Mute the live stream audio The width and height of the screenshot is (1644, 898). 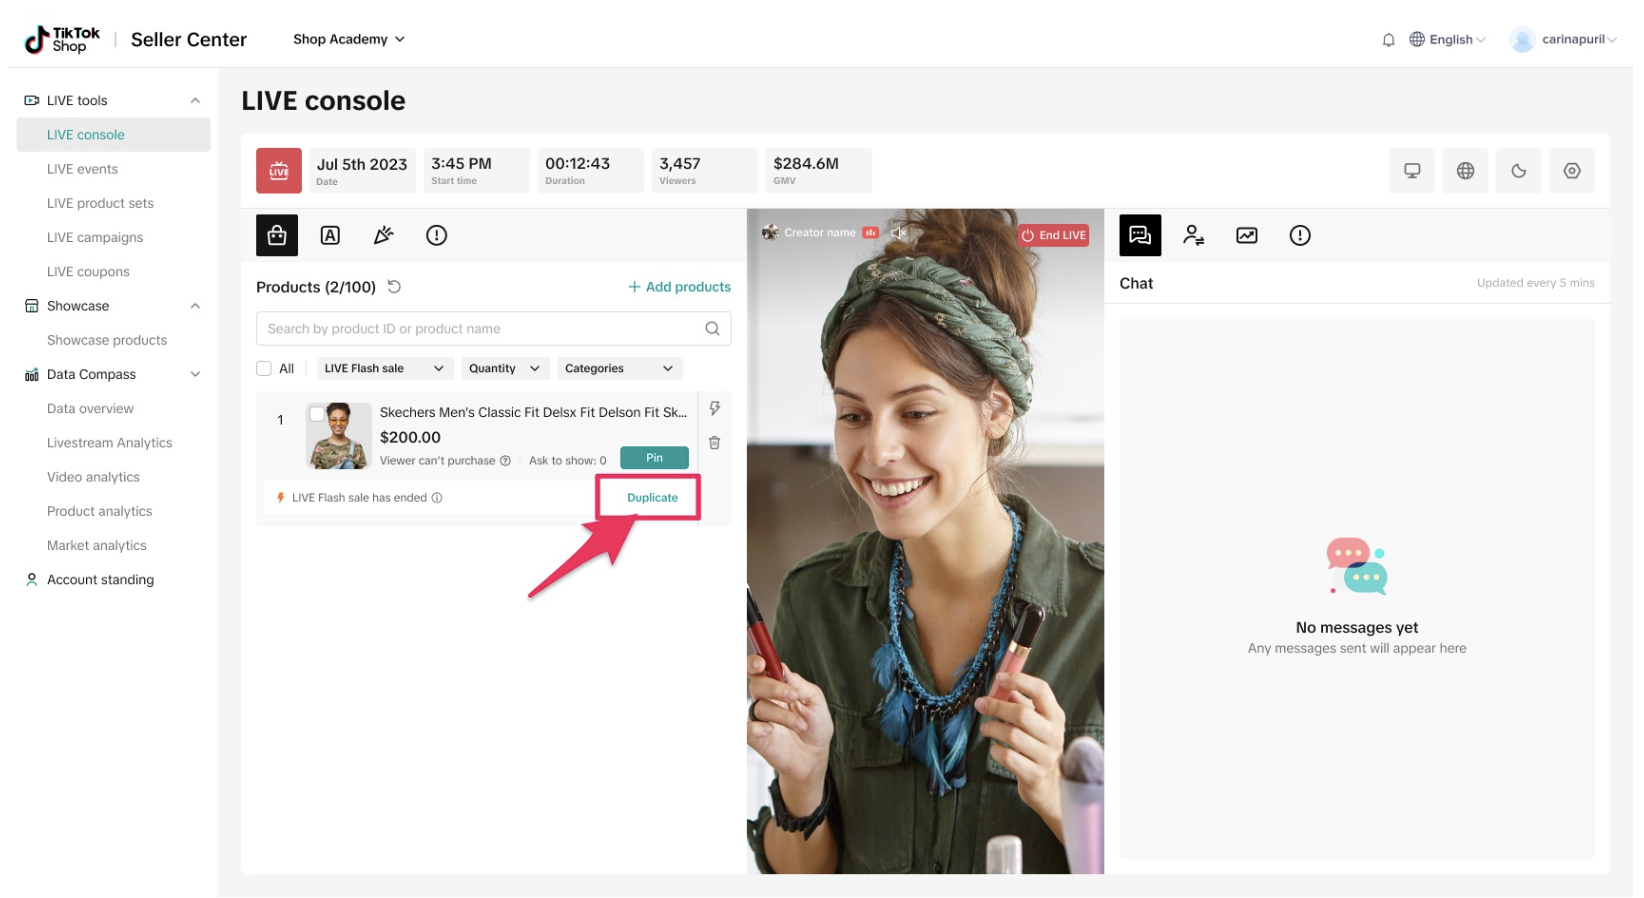[898, 233]
